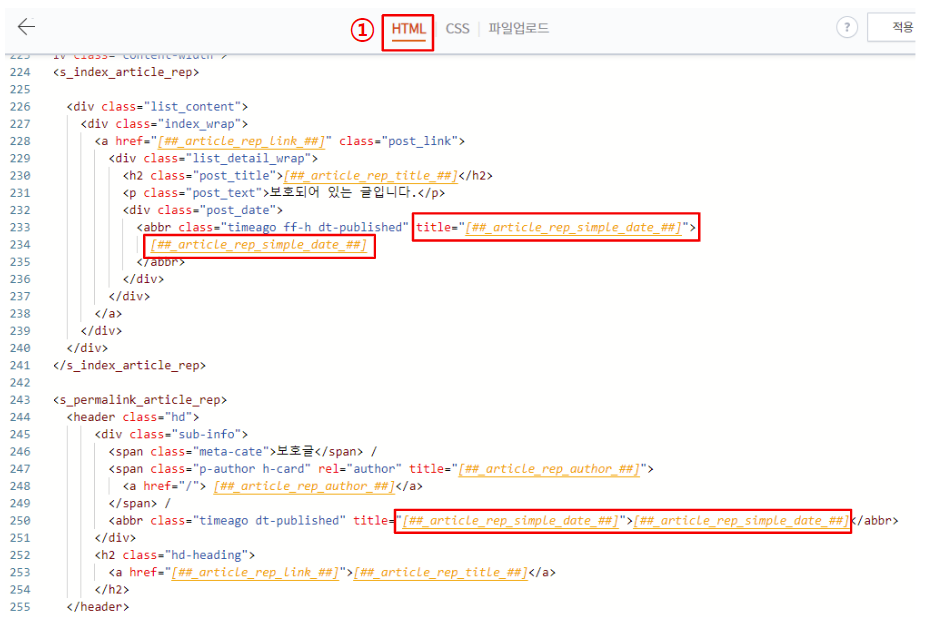The height and width of the screenshot is (621, 926).
Task: Click the div class="list_content" line
Action: [157, 107]
